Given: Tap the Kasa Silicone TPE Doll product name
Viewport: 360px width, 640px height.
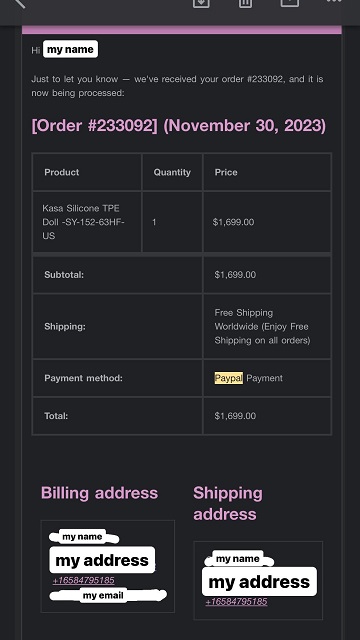Looking at the screenshot, I should pyautogui.click(x=83, y=222).
